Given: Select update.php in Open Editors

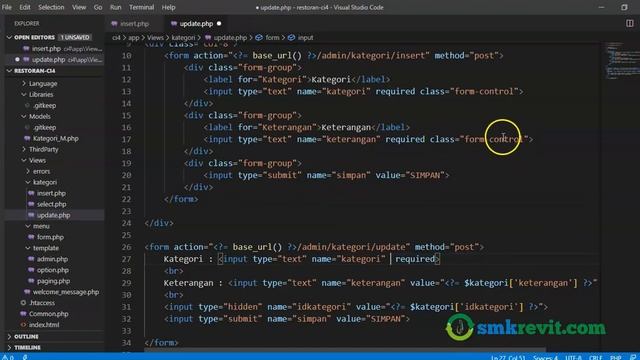Looking at the screenshot, I should [x=54, y=60].
